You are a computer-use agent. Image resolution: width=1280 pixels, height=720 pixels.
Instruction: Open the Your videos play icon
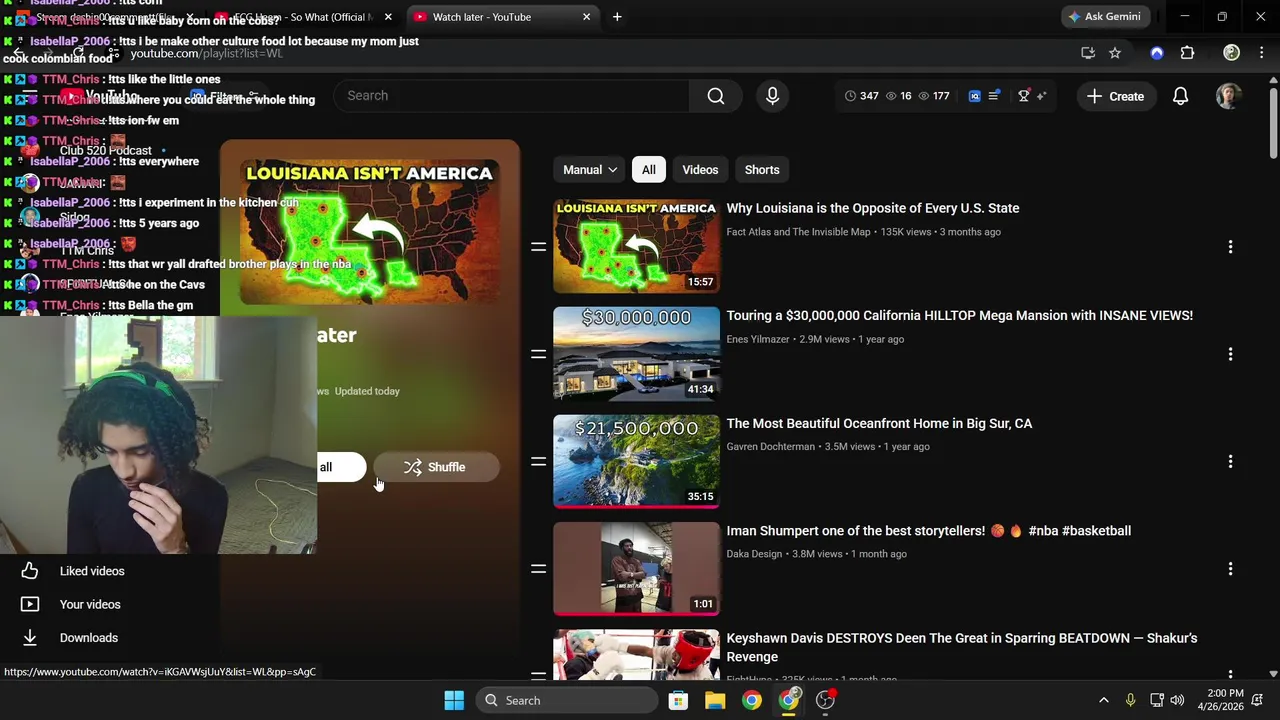click(x=30, y=604)
